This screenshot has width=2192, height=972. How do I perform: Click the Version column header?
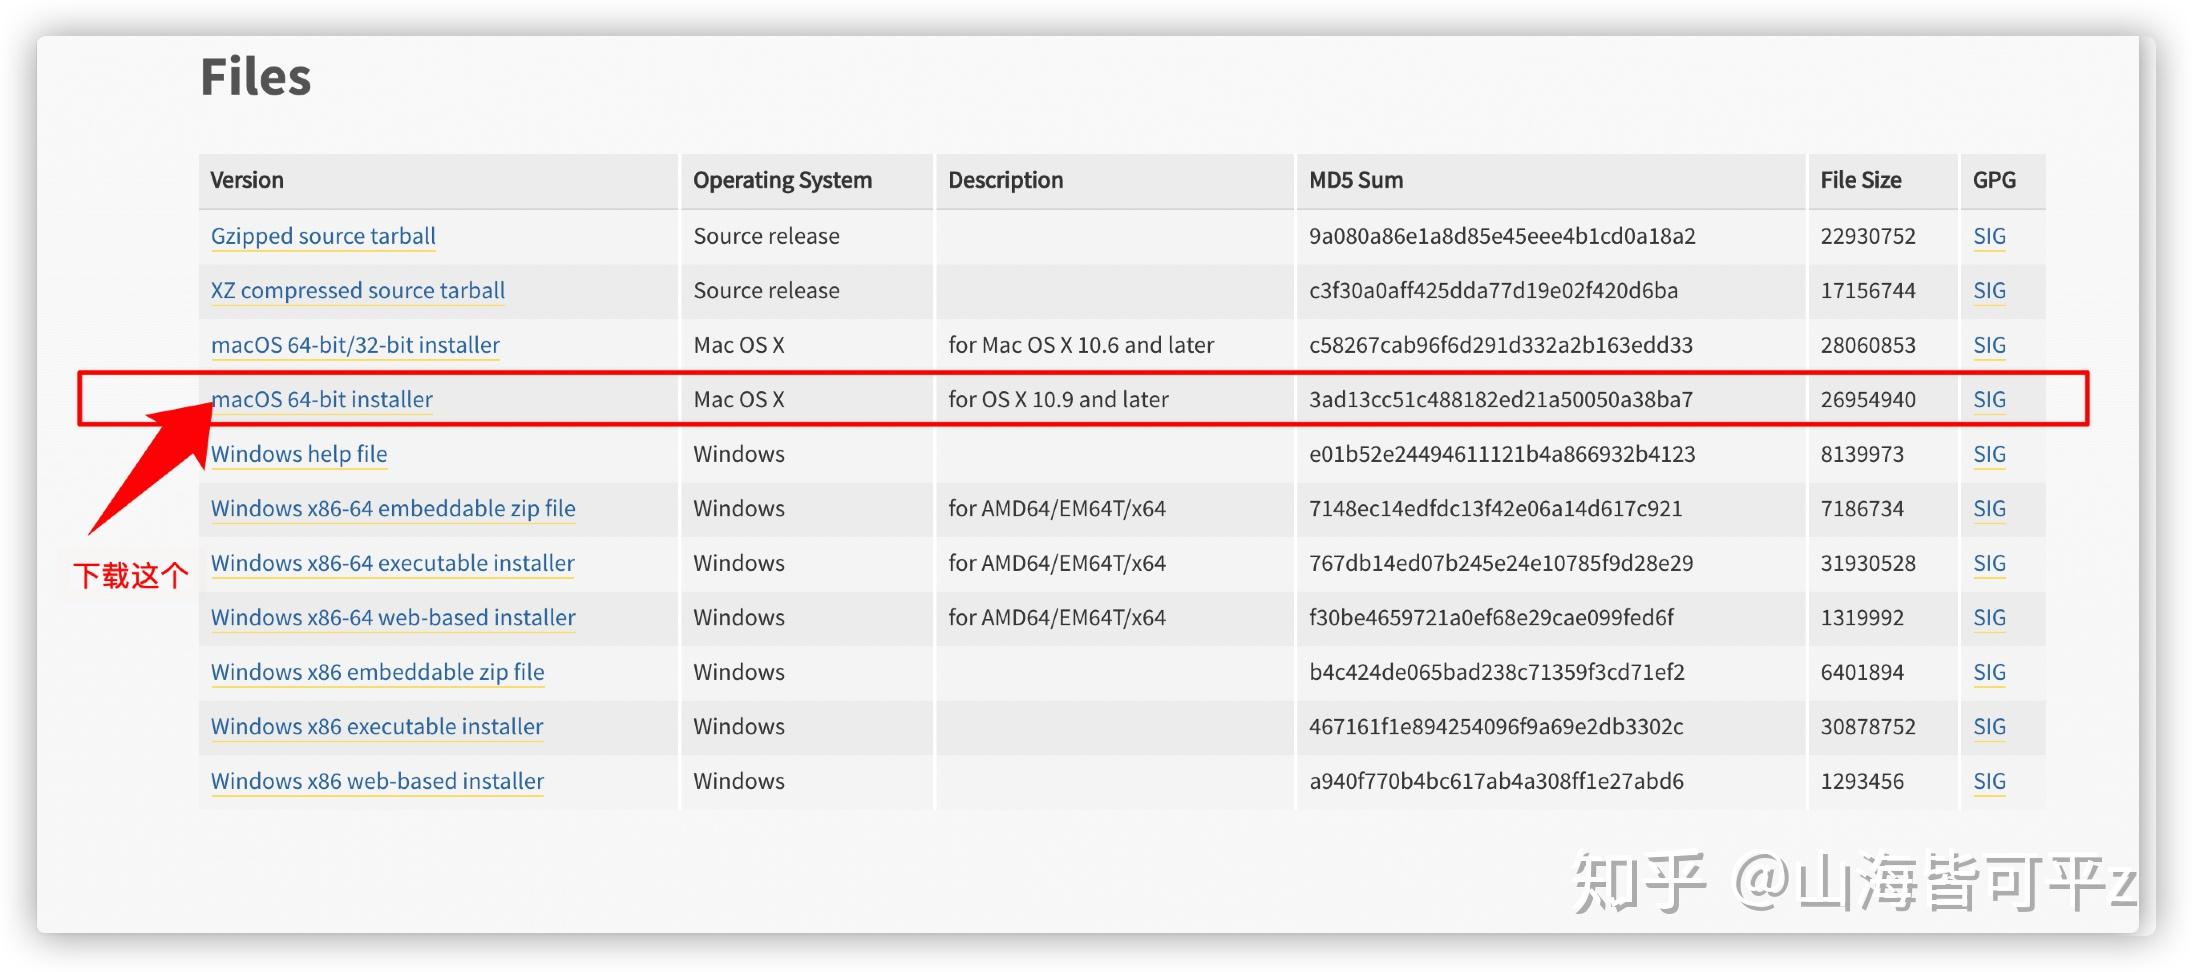point(247,180)
